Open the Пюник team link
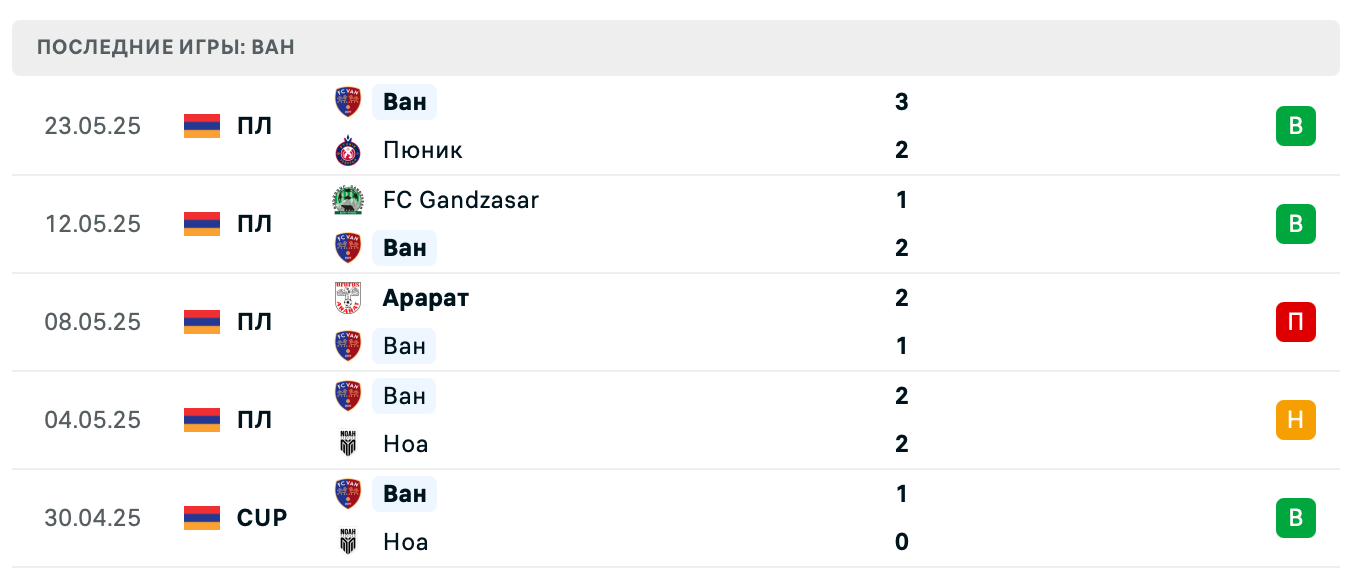The height and width of the screenshot is (582, 1354). (422, 150)
